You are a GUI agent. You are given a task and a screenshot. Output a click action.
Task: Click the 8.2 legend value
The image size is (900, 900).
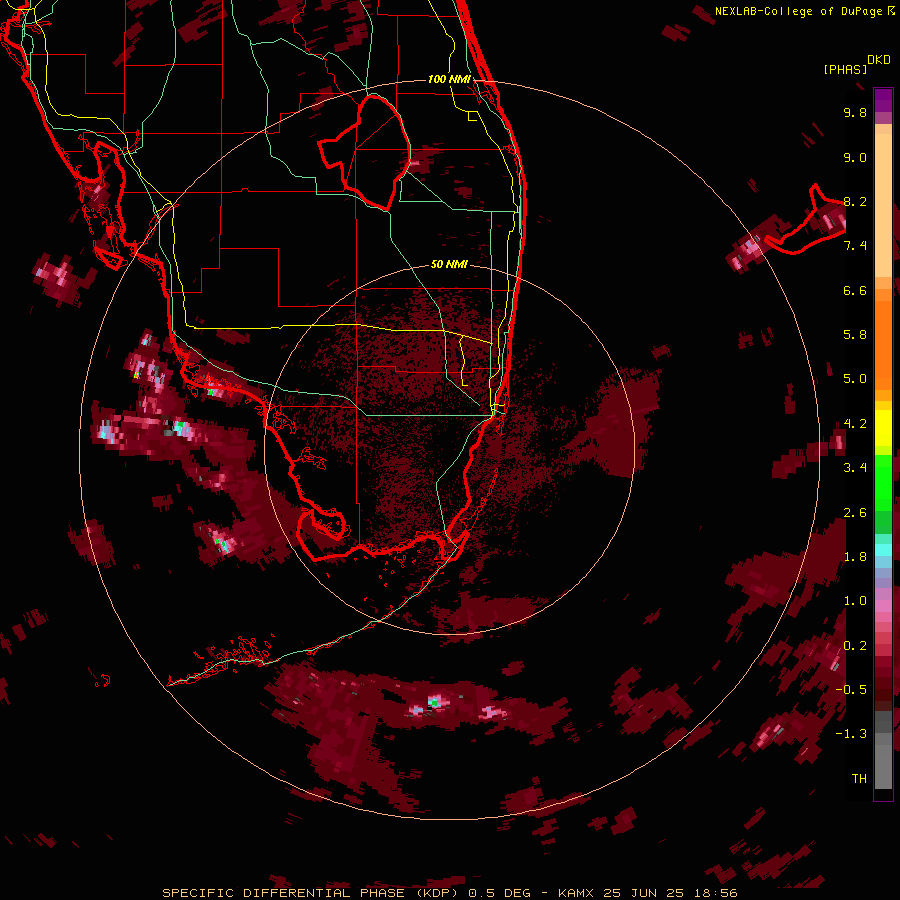tap(855, 201)
